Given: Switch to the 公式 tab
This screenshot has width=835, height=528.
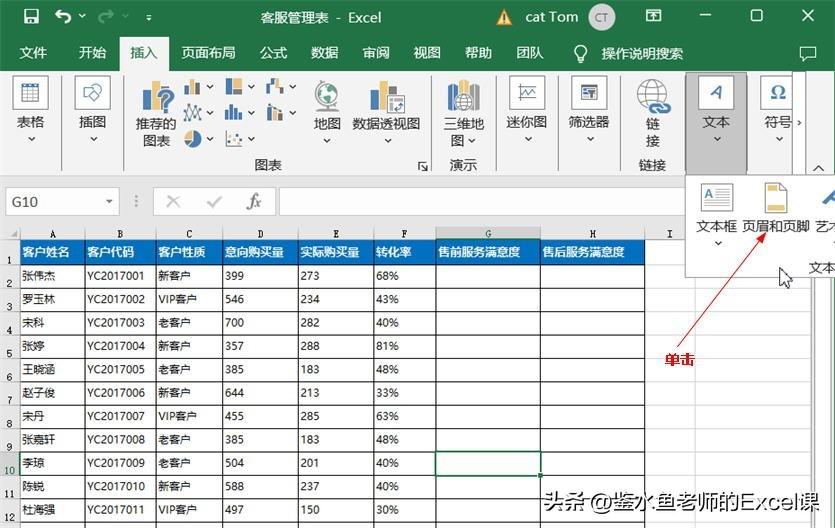Looking at the screenshot, I should [x=273, y=53].
